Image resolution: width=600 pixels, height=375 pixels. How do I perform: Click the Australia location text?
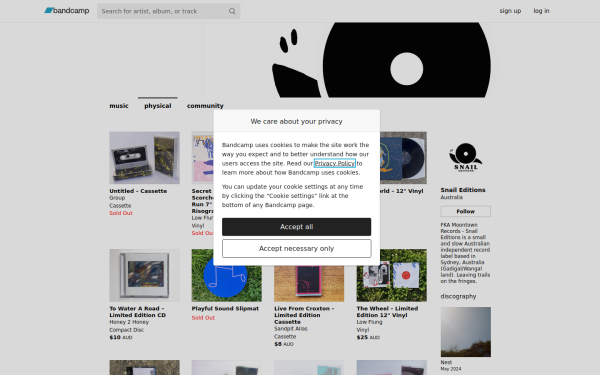tap(452, 197)
